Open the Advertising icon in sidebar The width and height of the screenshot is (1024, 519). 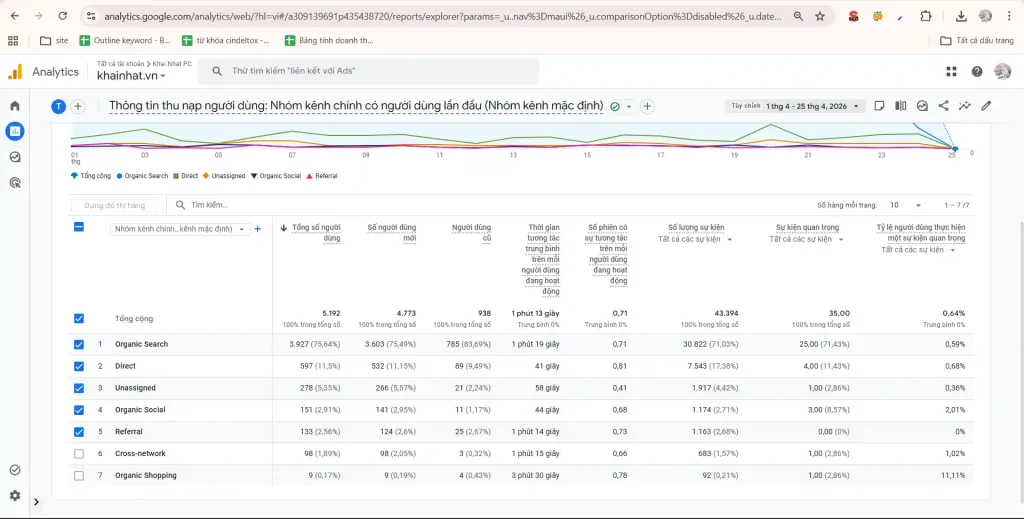click(15, 182)
